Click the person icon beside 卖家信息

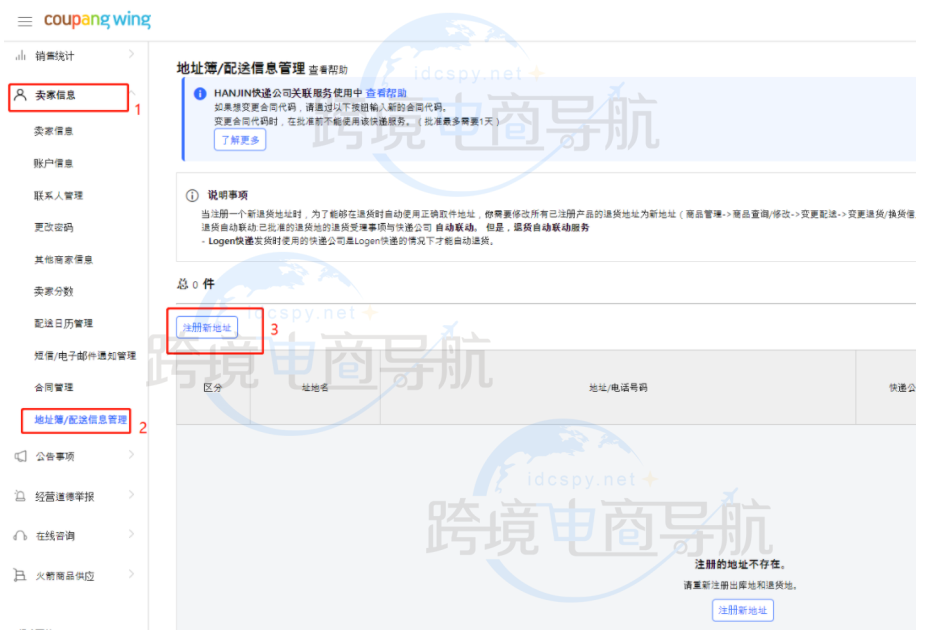coord(20,95)
